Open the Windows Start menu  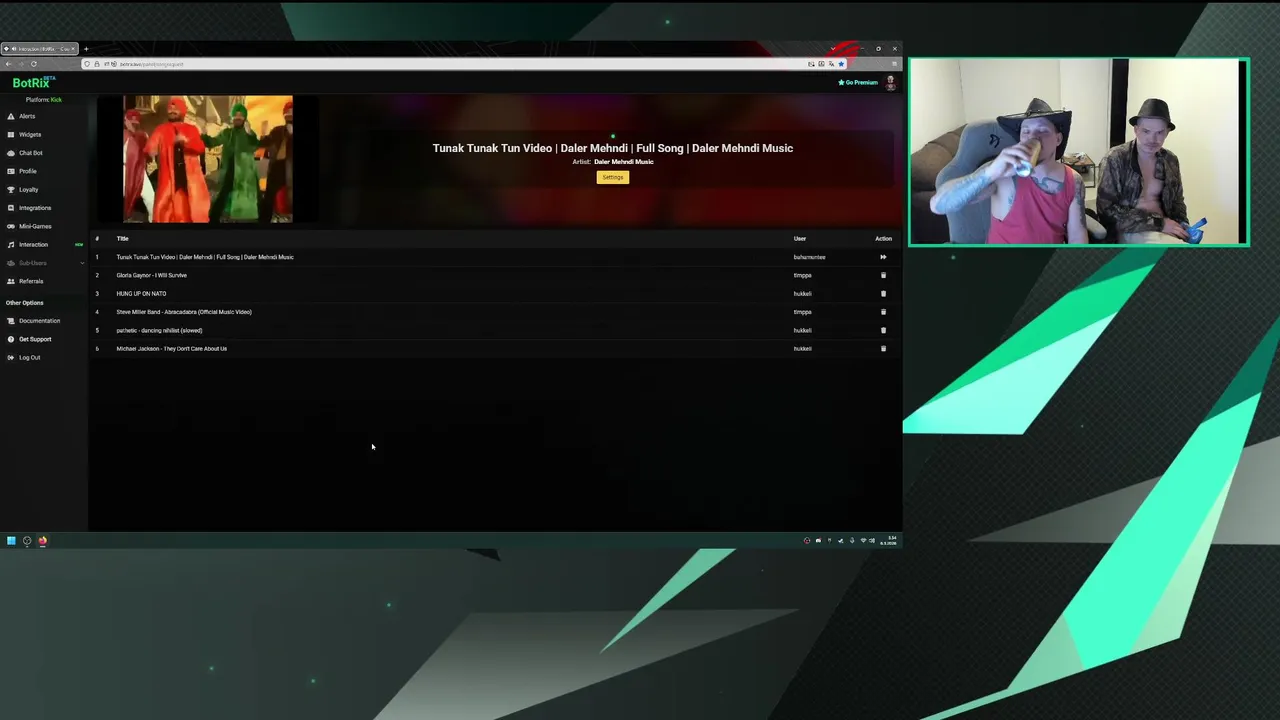[11, 541]
